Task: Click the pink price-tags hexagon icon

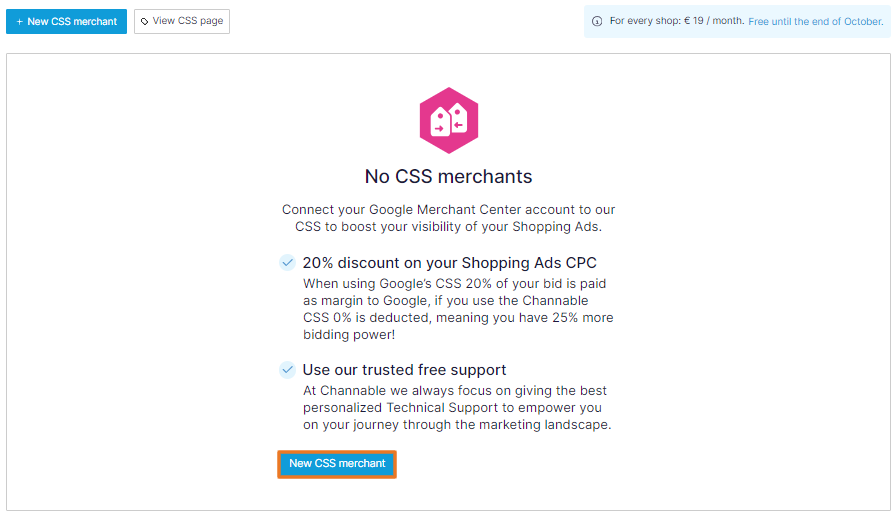Action: coord(449,120)
